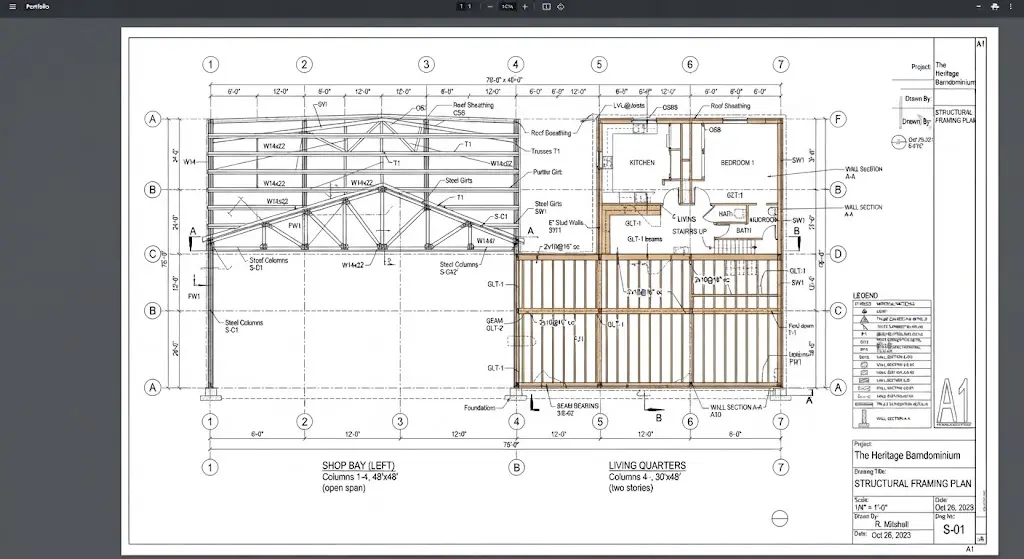Click the large A1 sheet size mark

953,402
